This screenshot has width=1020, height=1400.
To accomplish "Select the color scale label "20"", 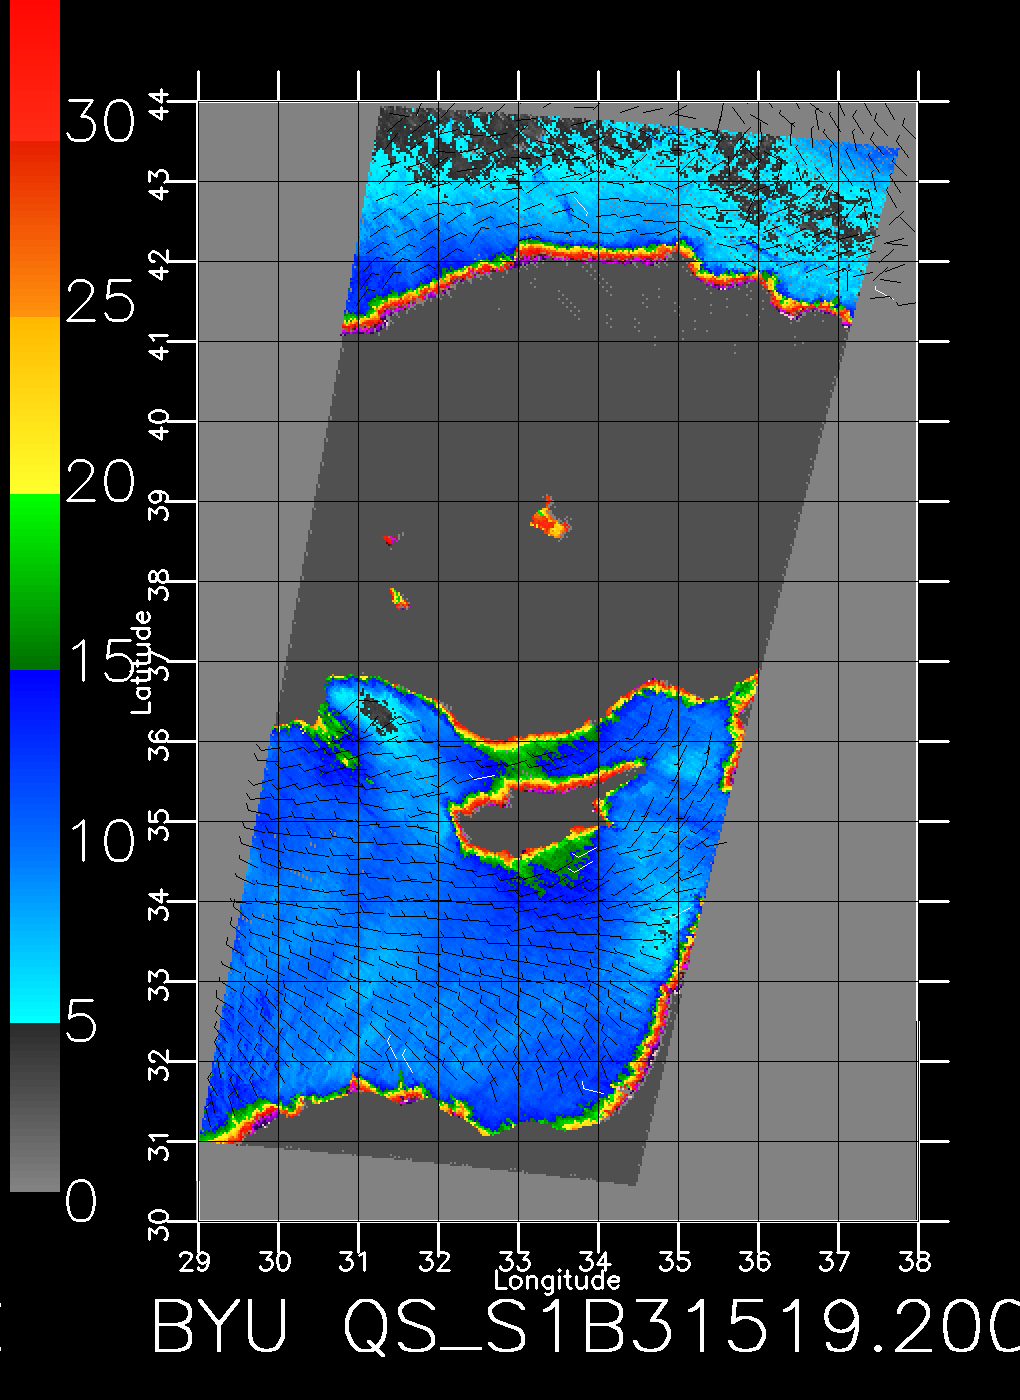I will point(100,481).
